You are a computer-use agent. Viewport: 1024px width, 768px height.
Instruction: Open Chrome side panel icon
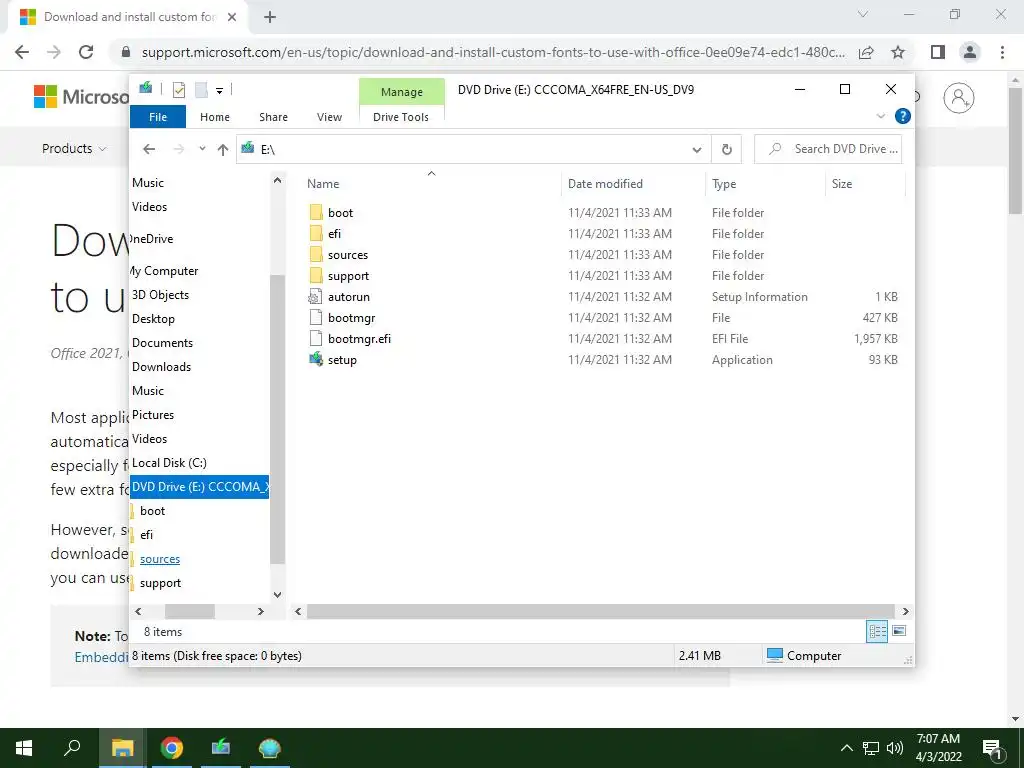938,52
